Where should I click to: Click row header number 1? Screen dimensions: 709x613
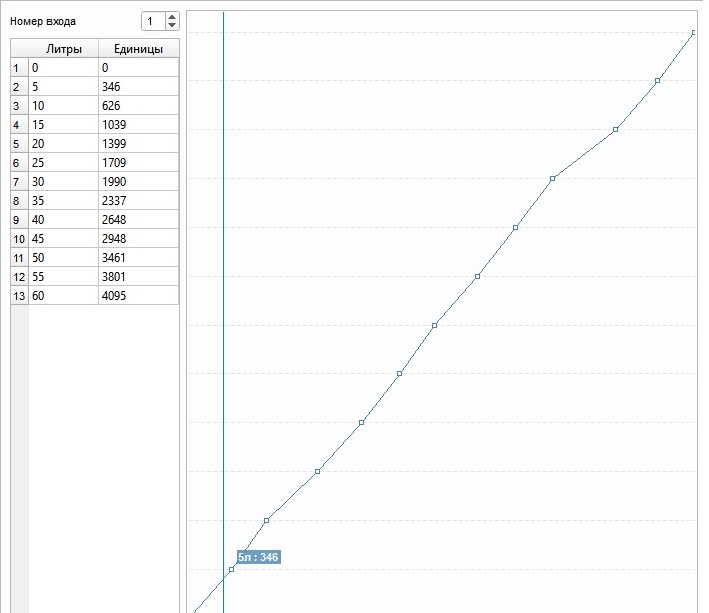coord(19,68)
